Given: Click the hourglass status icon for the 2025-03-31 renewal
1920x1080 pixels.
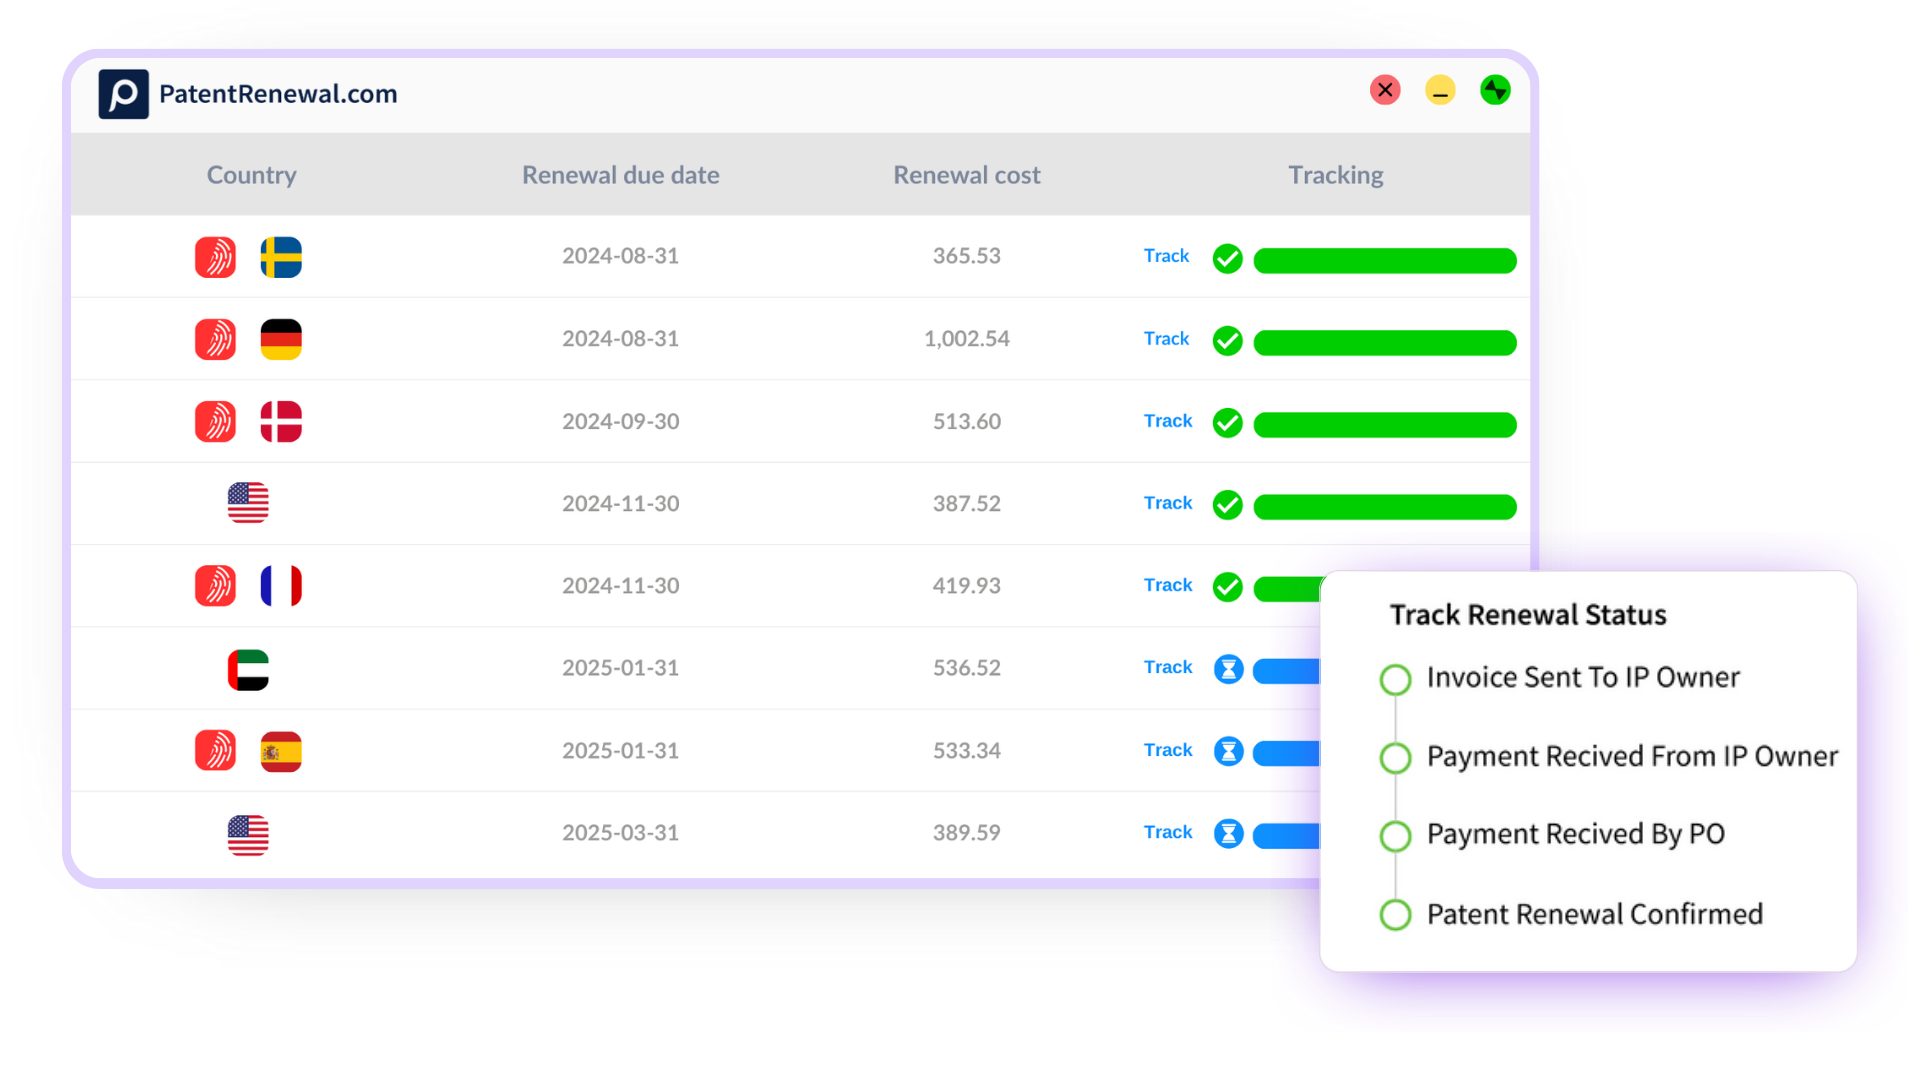Looking at the screenshot, I should coord(1228,833).
